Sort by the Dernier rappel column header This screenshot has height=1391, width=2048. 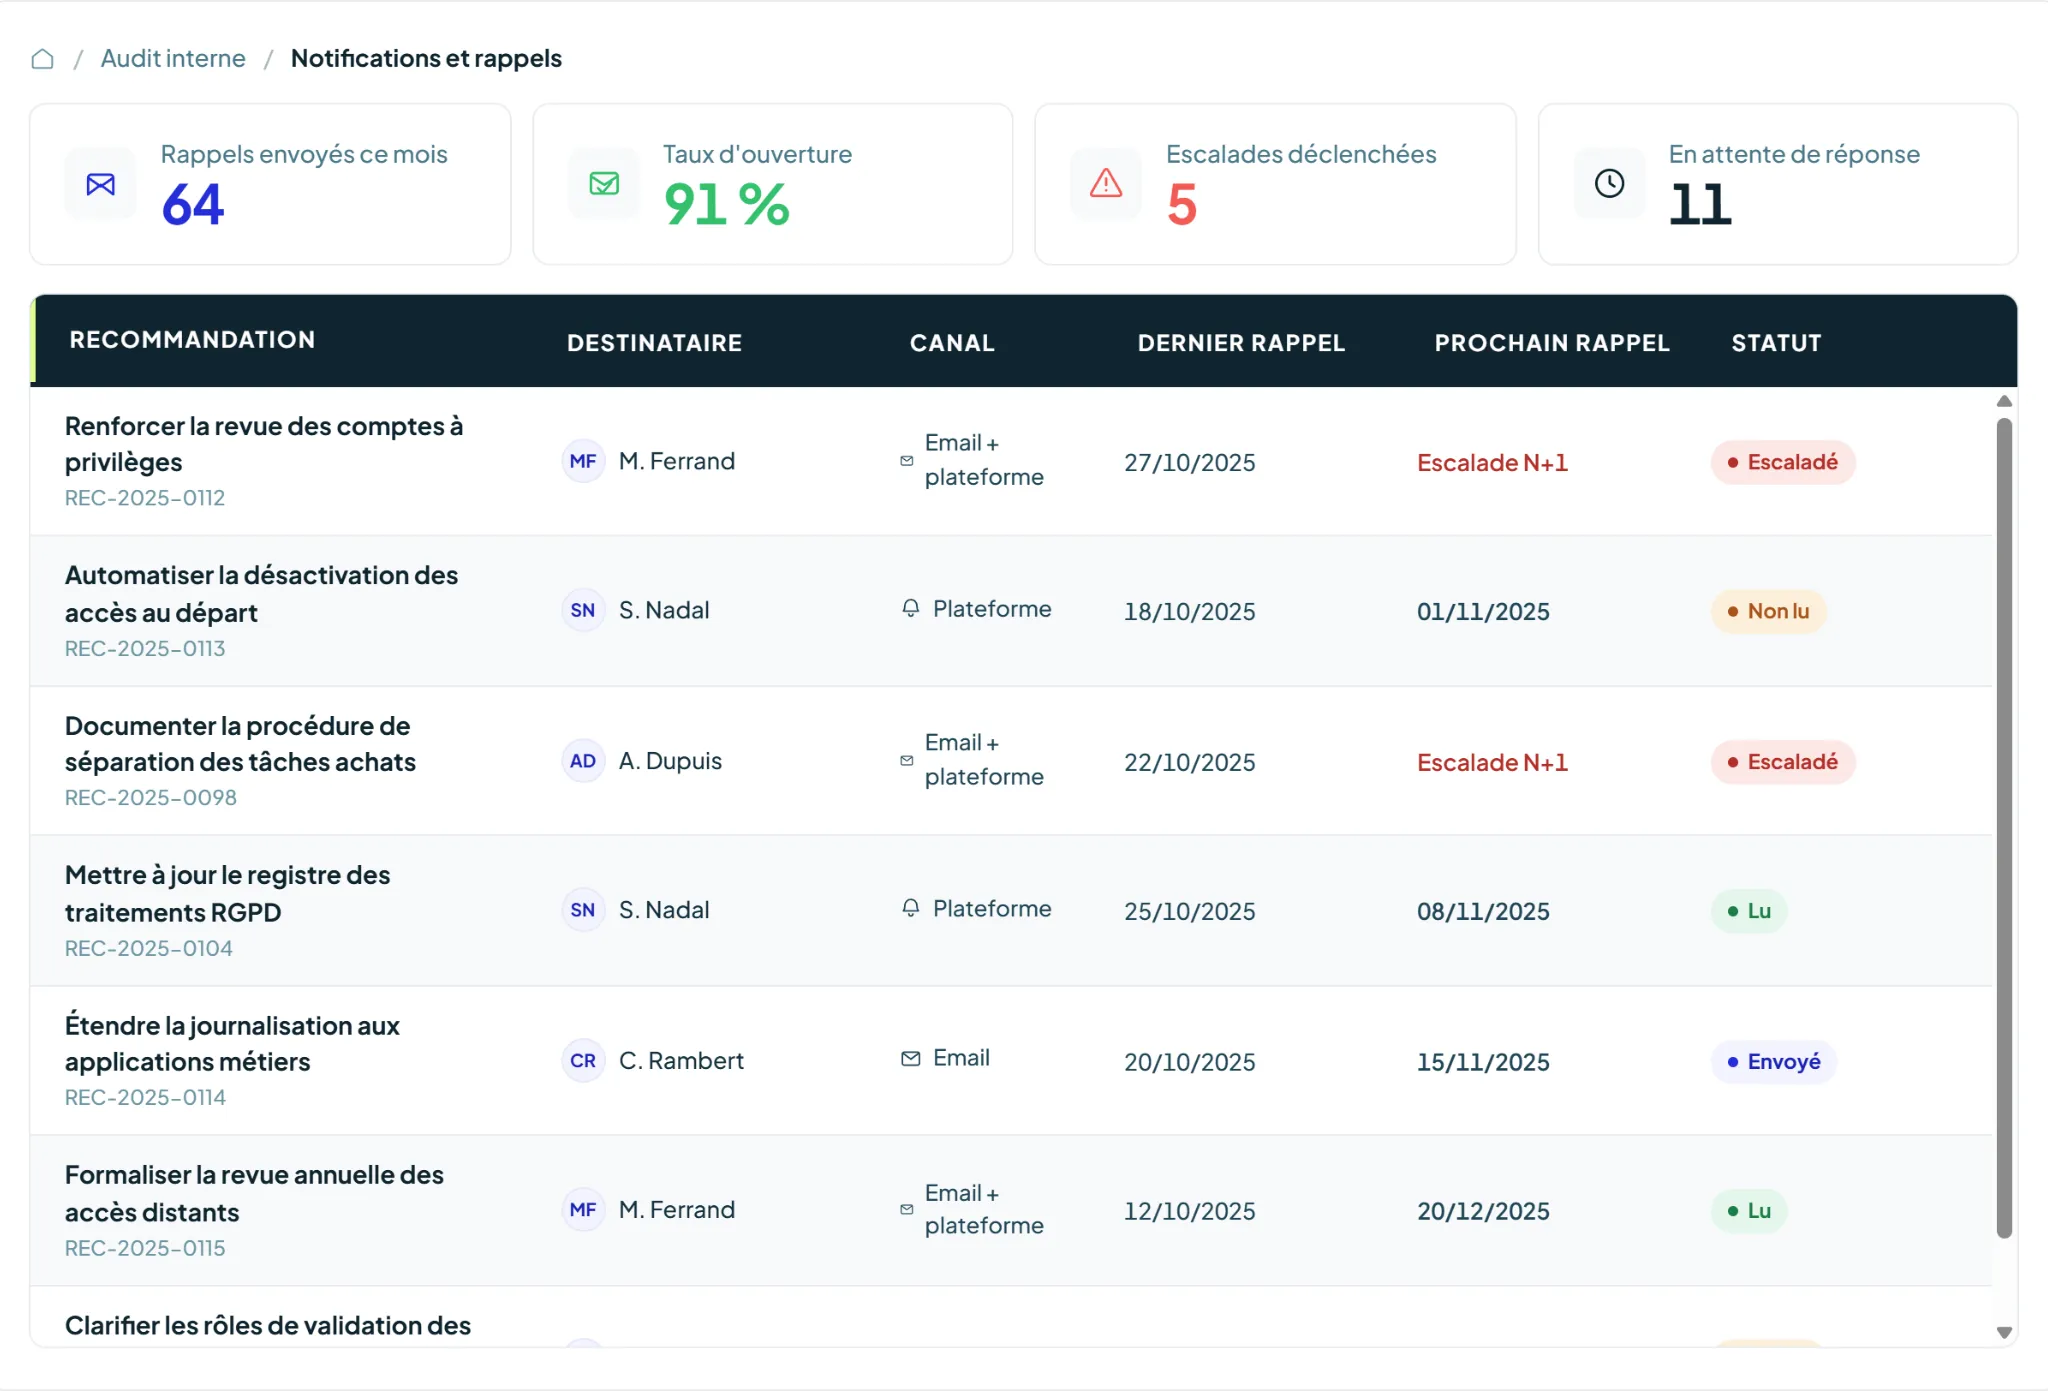pyautogui.click(x=1241, y=343)
